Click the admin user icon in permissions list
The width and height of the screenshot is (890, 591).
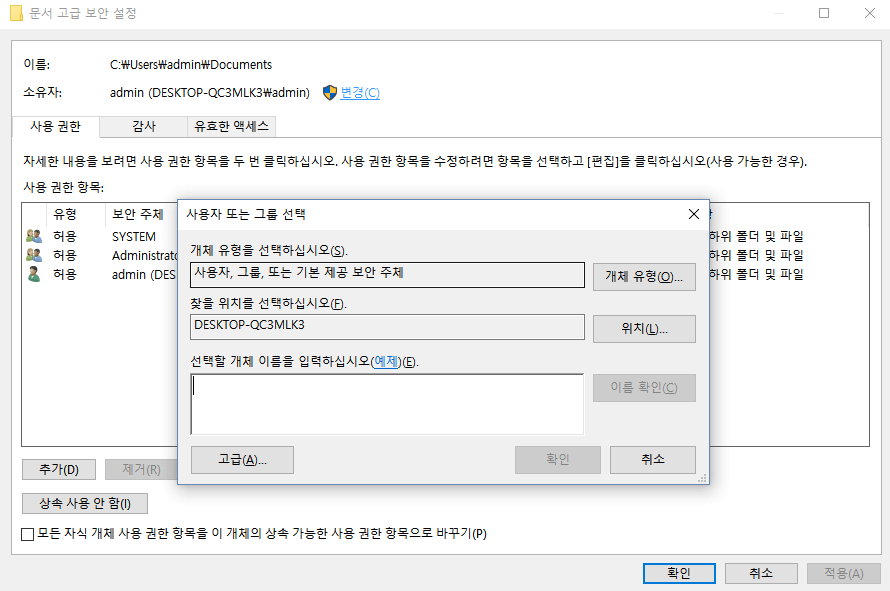coord(31,273)
